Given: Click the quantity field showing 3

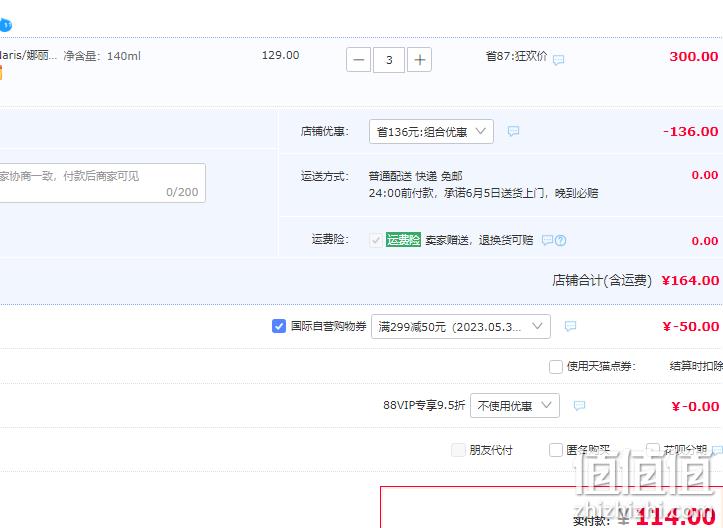Looking at the screenshot, I should tap(389, 60).
